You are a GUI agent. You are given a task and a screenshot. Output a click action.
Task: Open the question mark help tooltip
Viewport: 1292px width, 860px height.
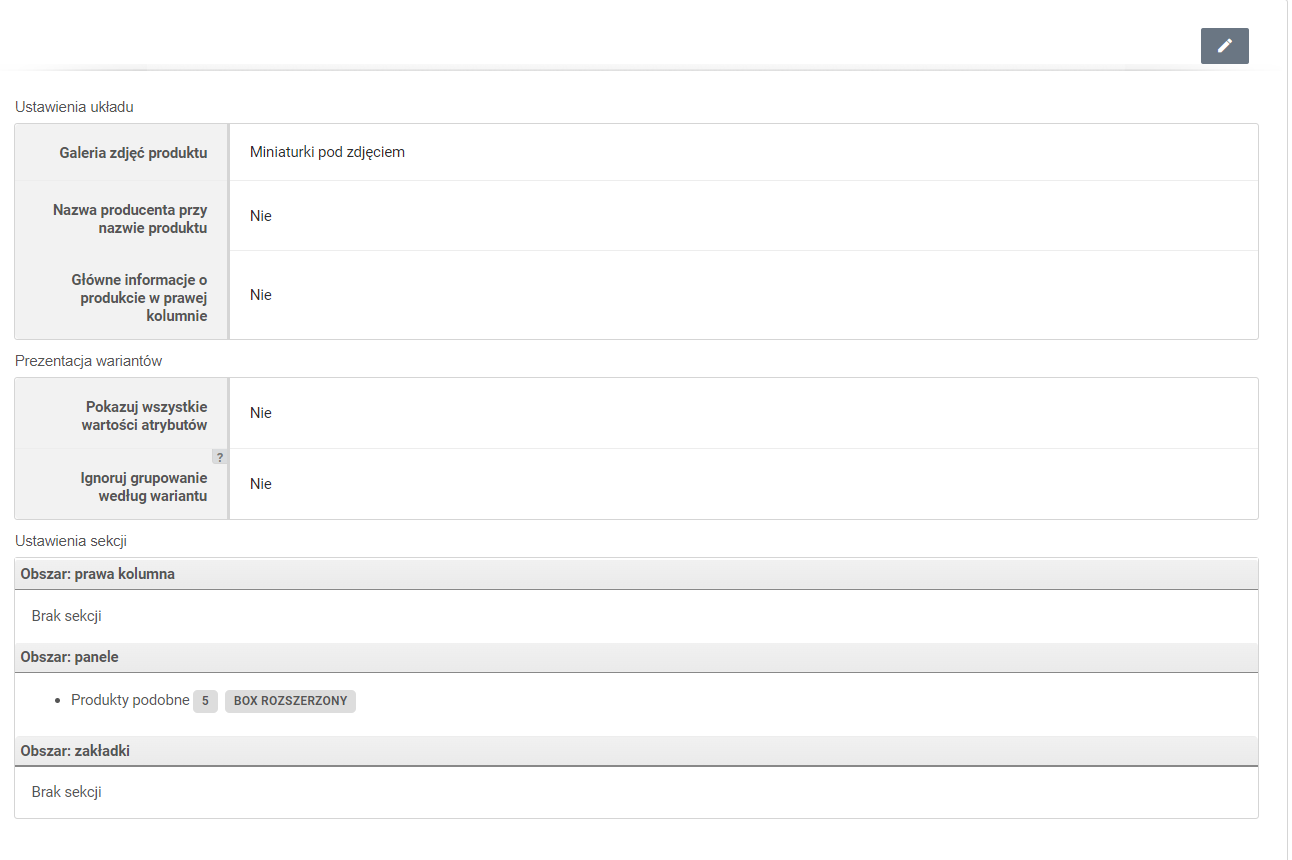pos(220,457)
